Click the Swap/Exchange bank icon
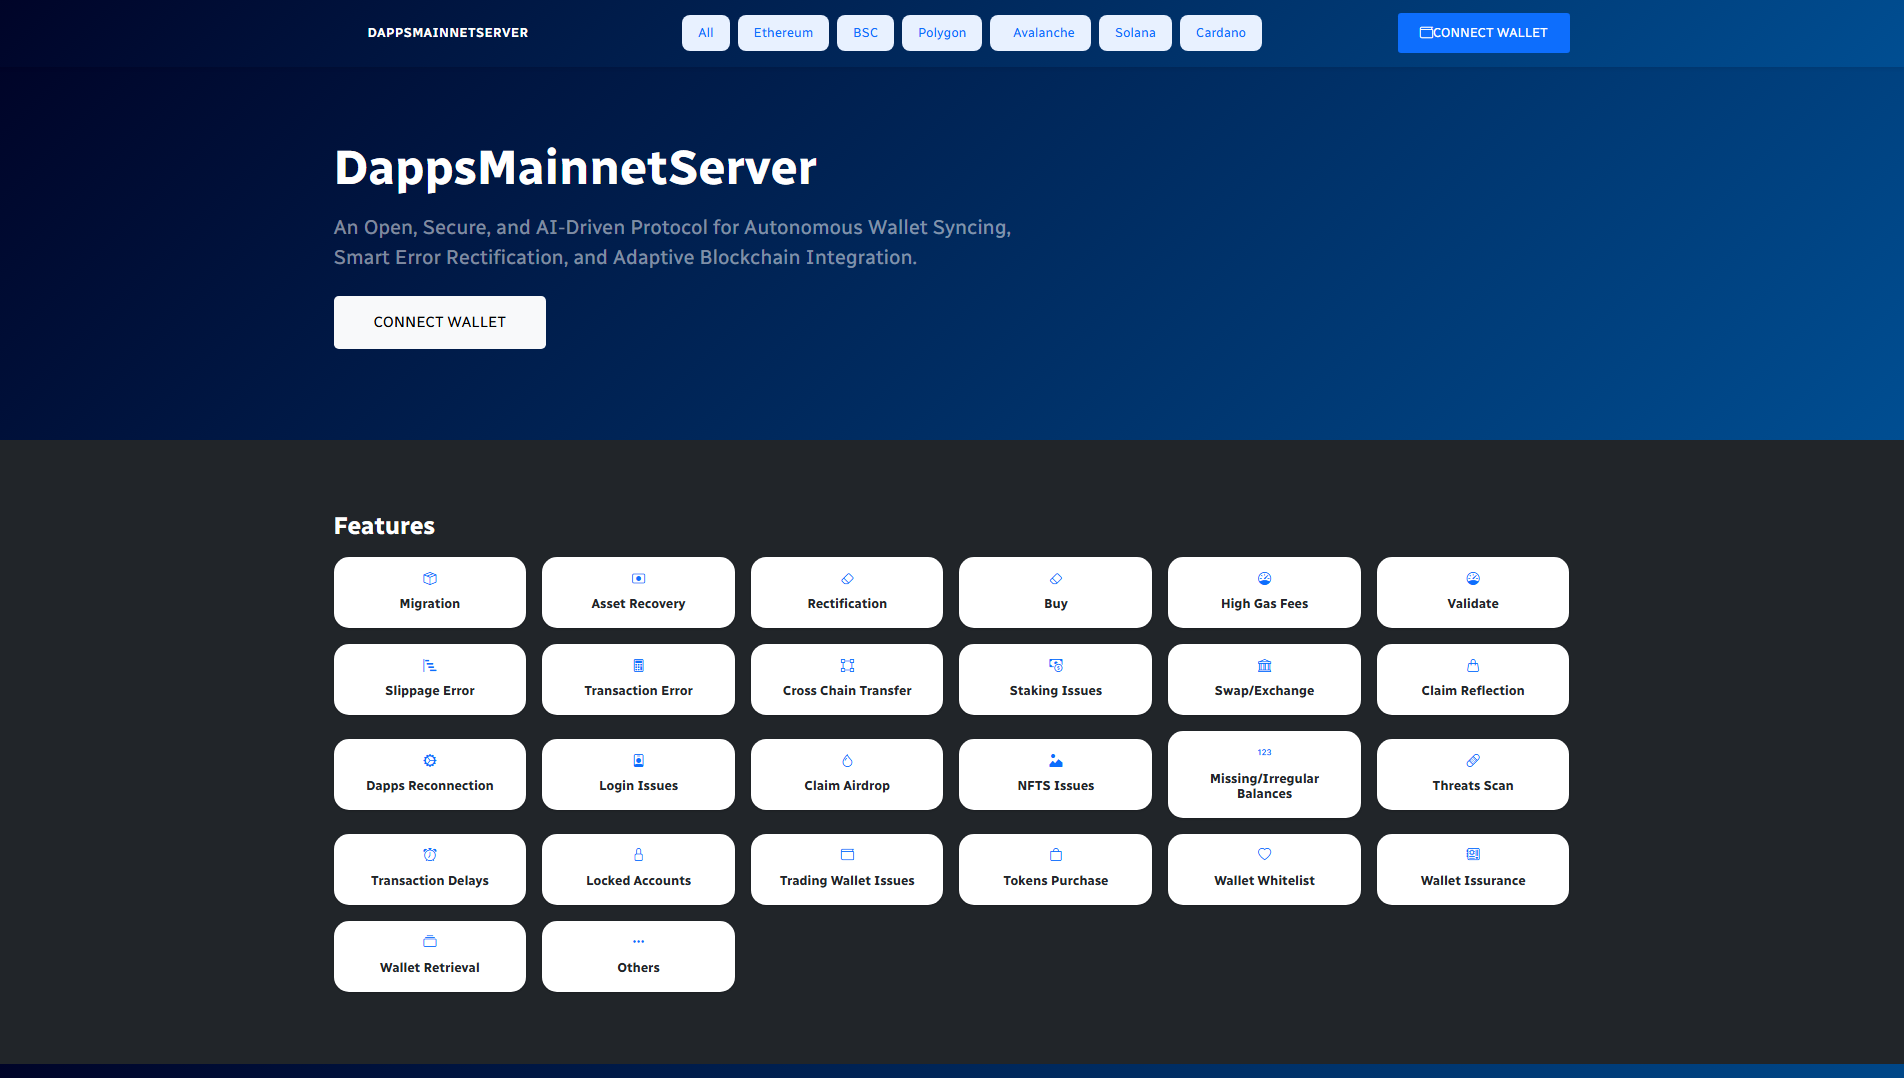The width and height of the screenshot is (1904, 1078). 1264,665
